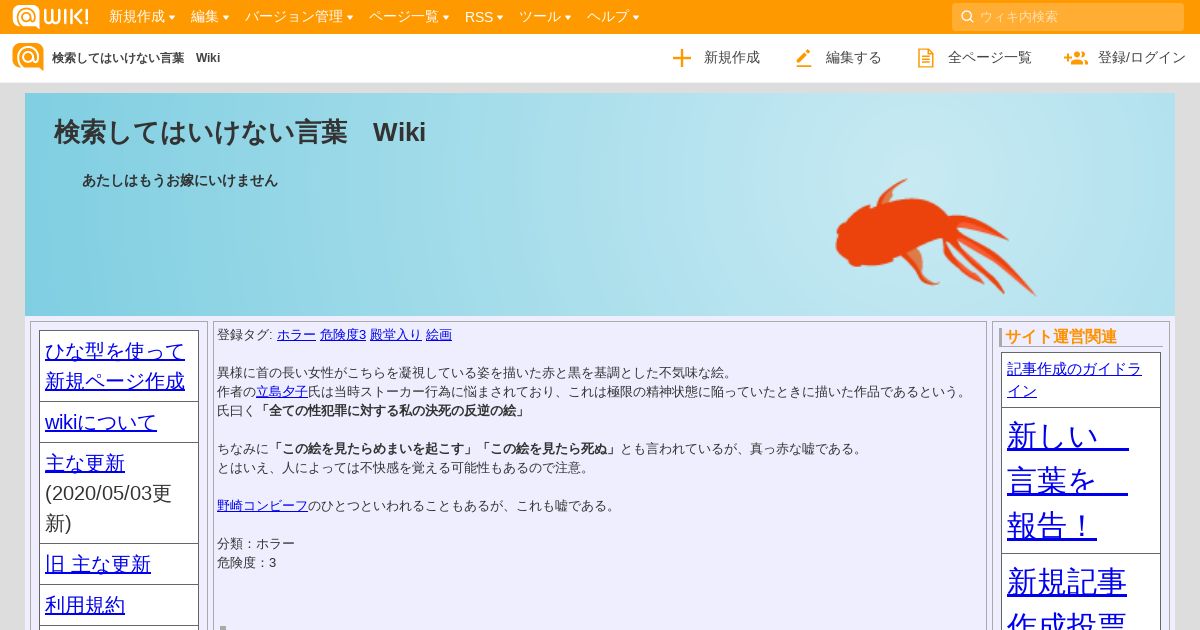
Task: Click the add-user icon for 登録/ログイン
Action: (x=1076, y=58)
